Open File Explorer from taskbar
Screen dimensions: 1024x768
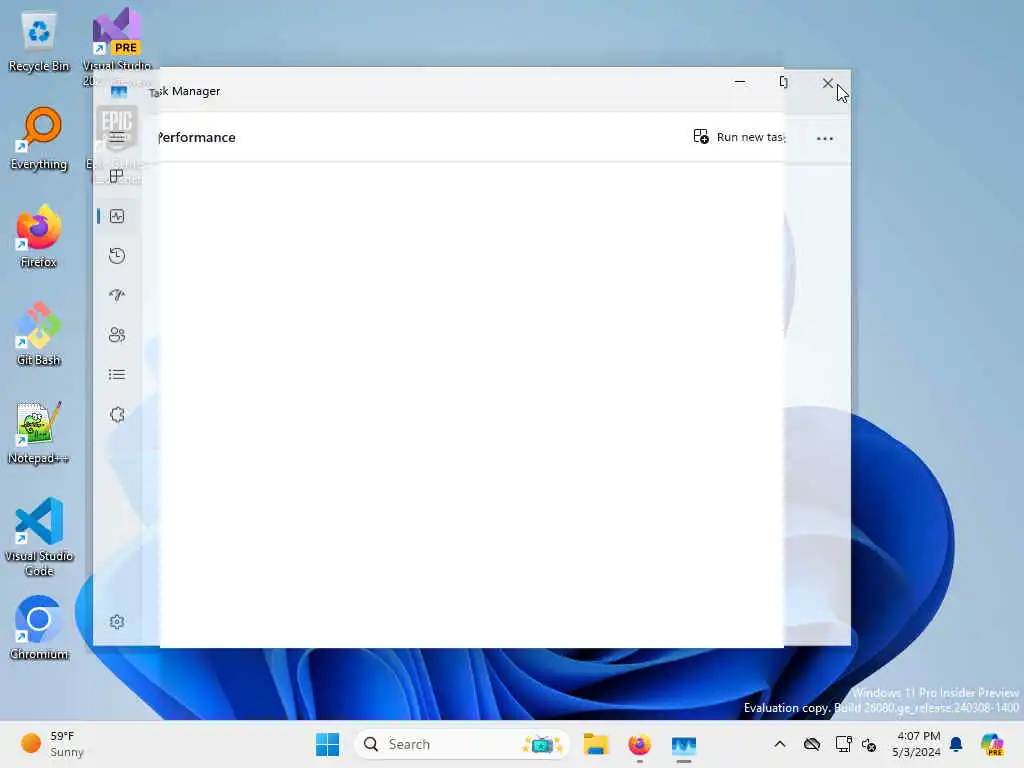point(596,744)
